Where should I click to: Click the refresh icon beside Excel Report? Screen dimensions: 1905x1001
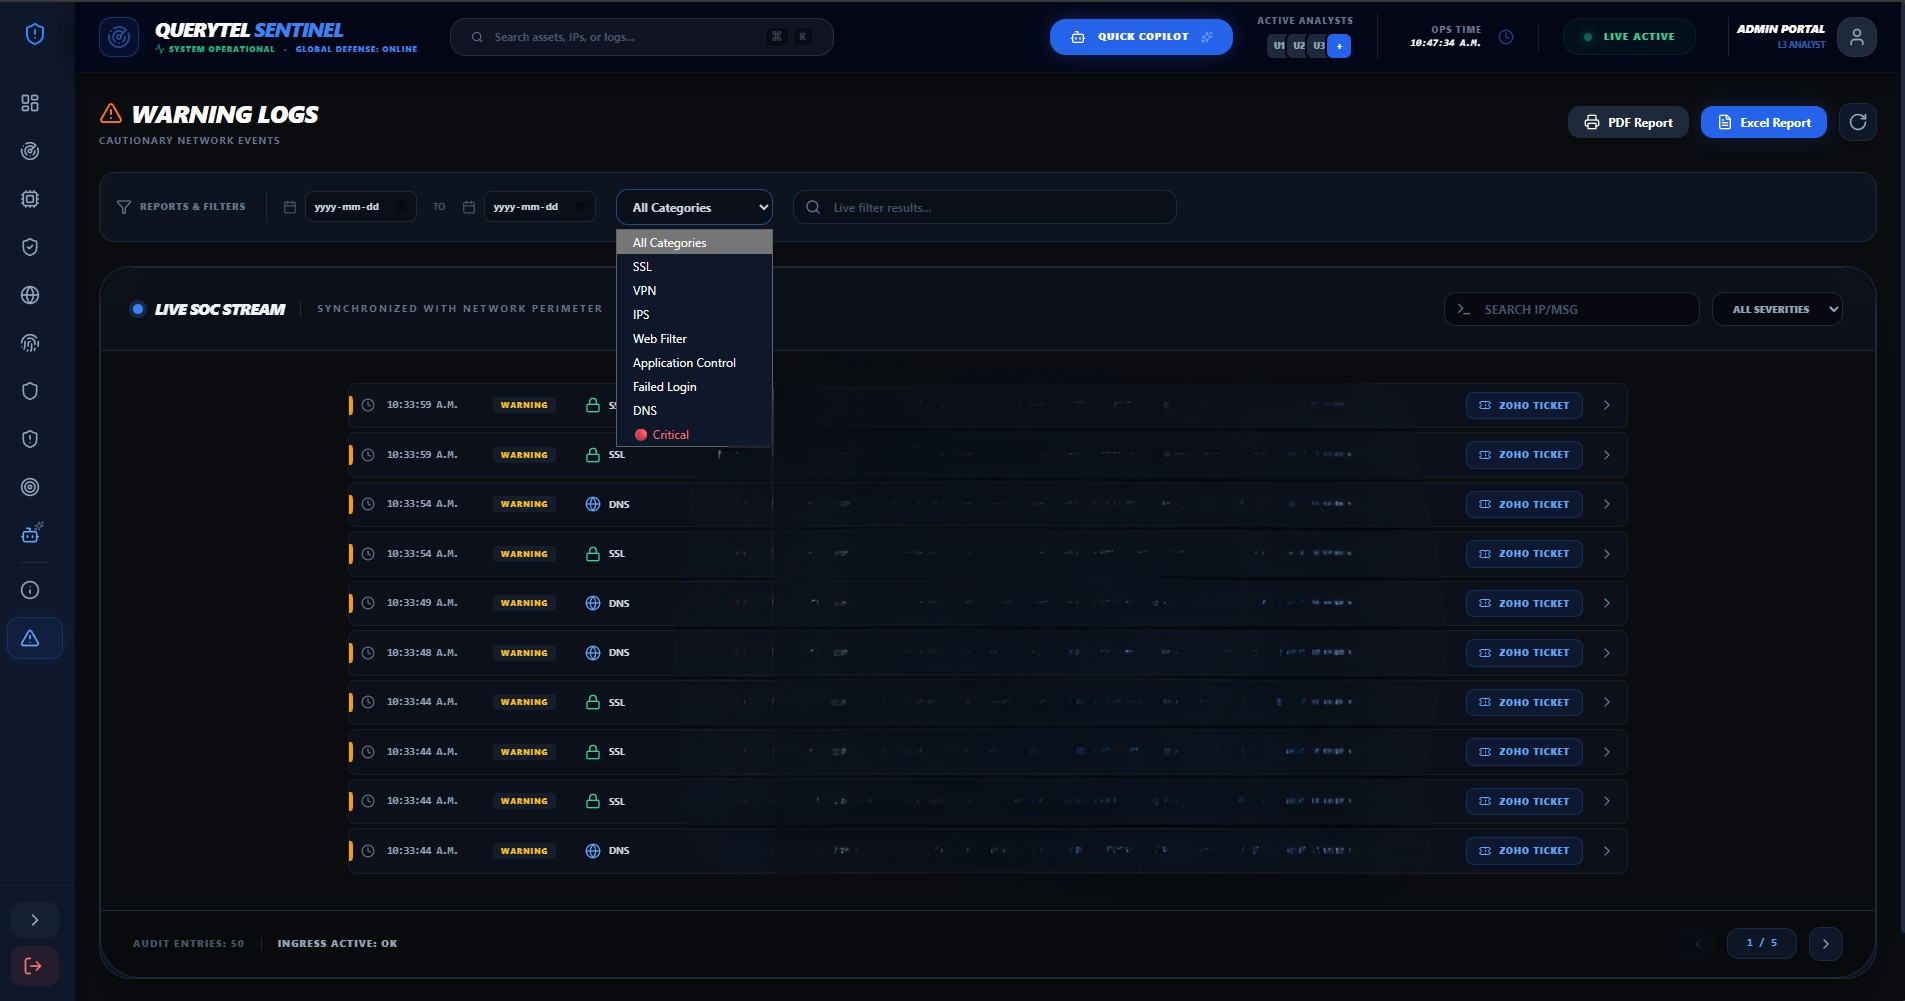(1857, 122)
